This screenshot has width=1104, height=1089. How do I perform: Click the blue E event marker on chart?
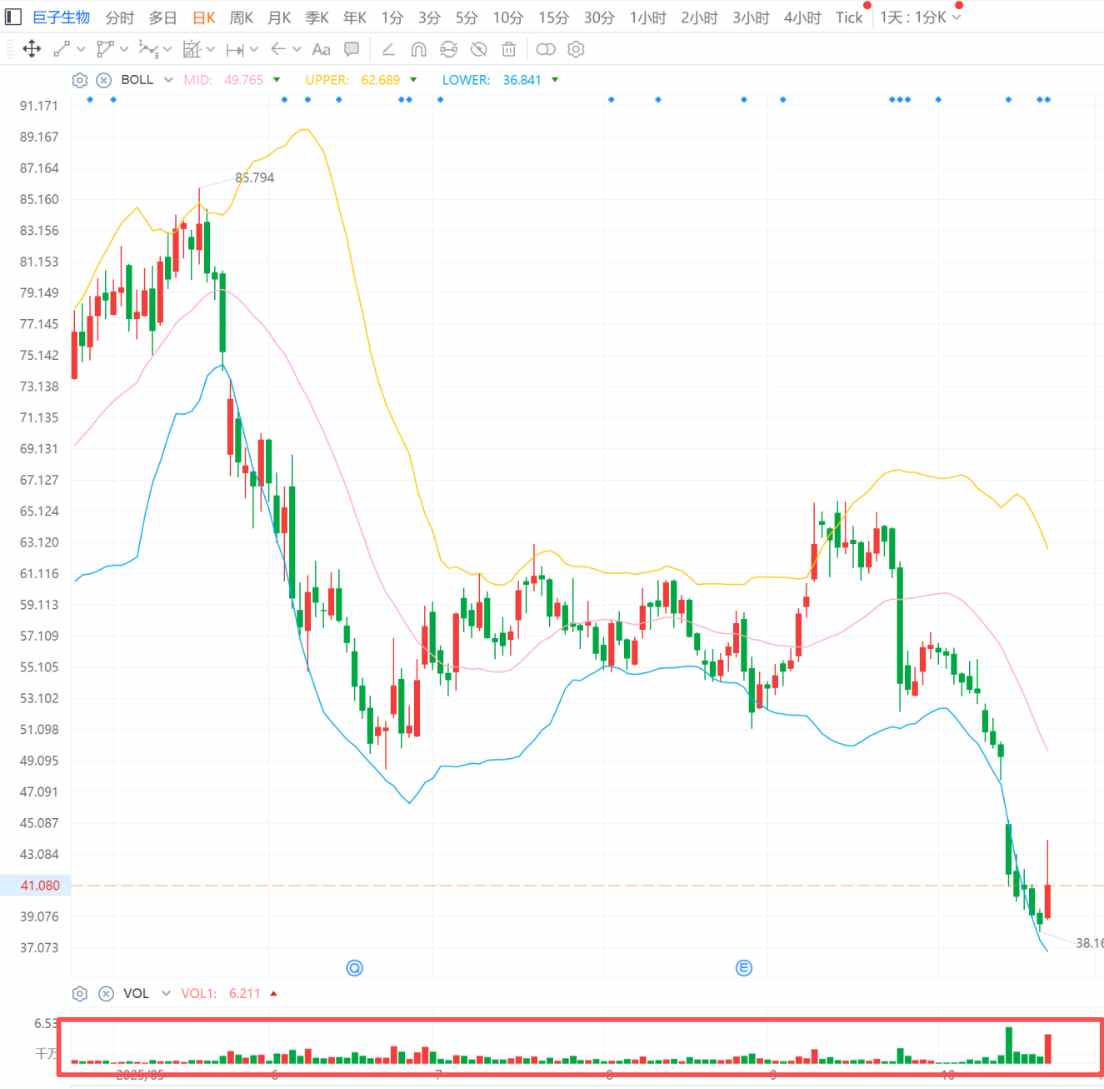point(744,967)
